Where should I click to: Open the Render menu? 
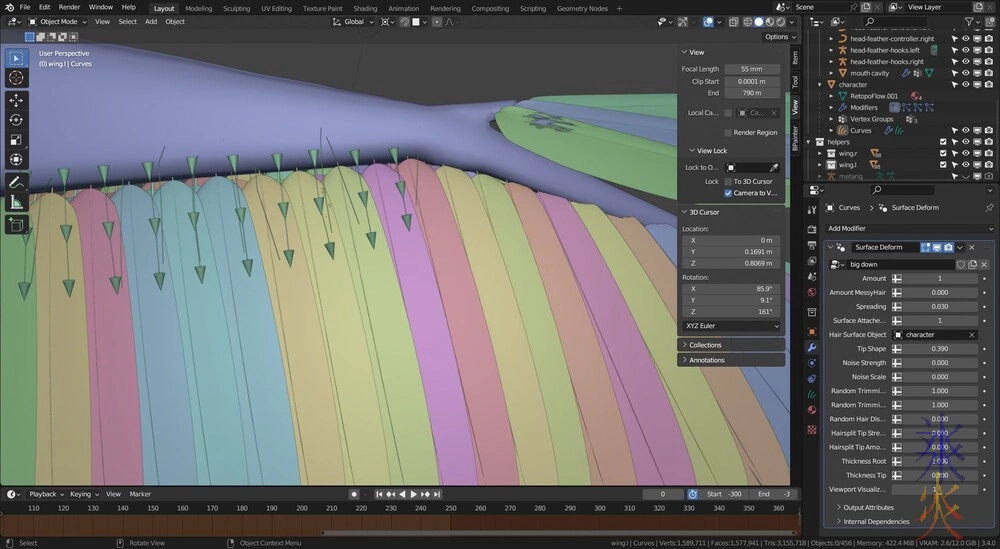tap(69, 7)
